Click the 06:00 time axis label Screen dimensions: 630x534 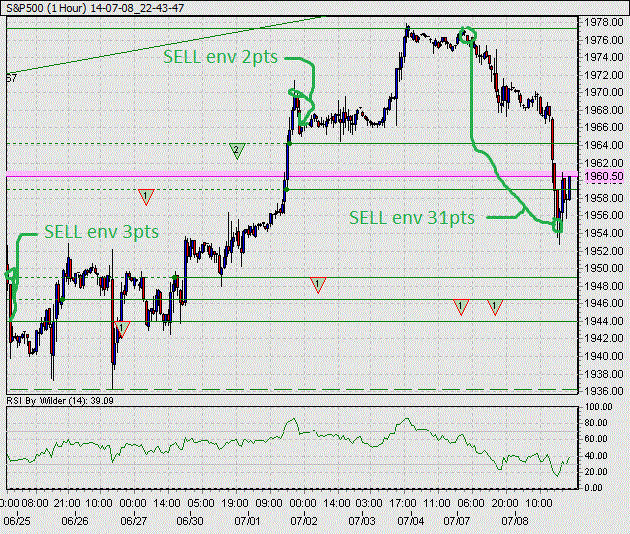[x=471, y=503]
